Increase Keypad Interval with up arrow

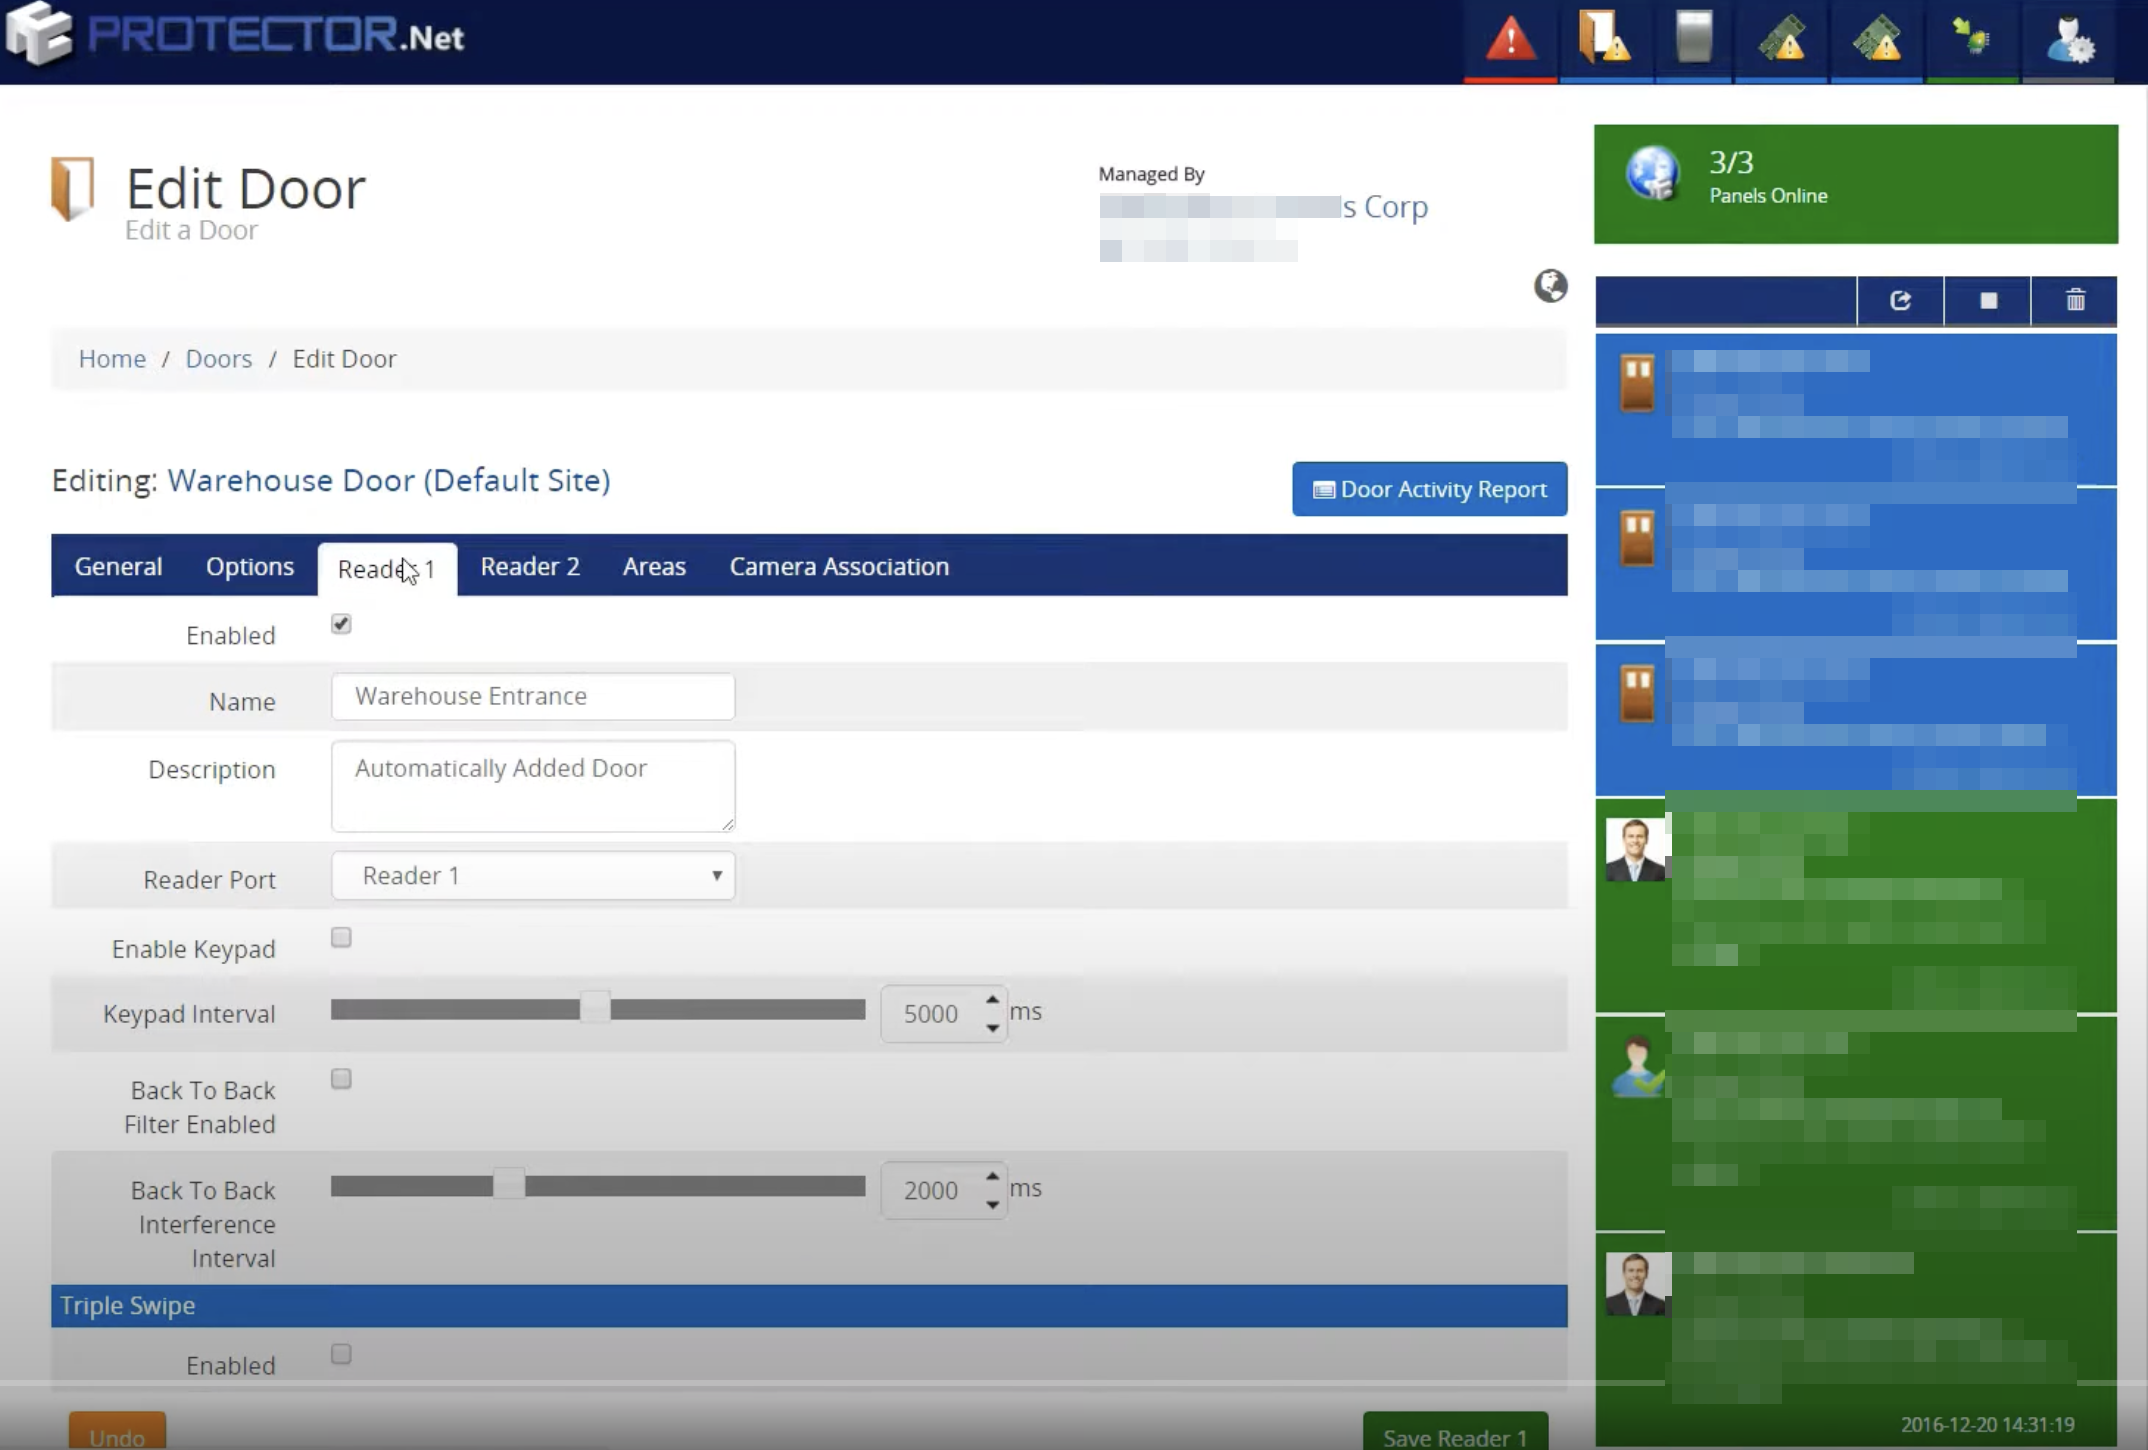coord(992,1000)
